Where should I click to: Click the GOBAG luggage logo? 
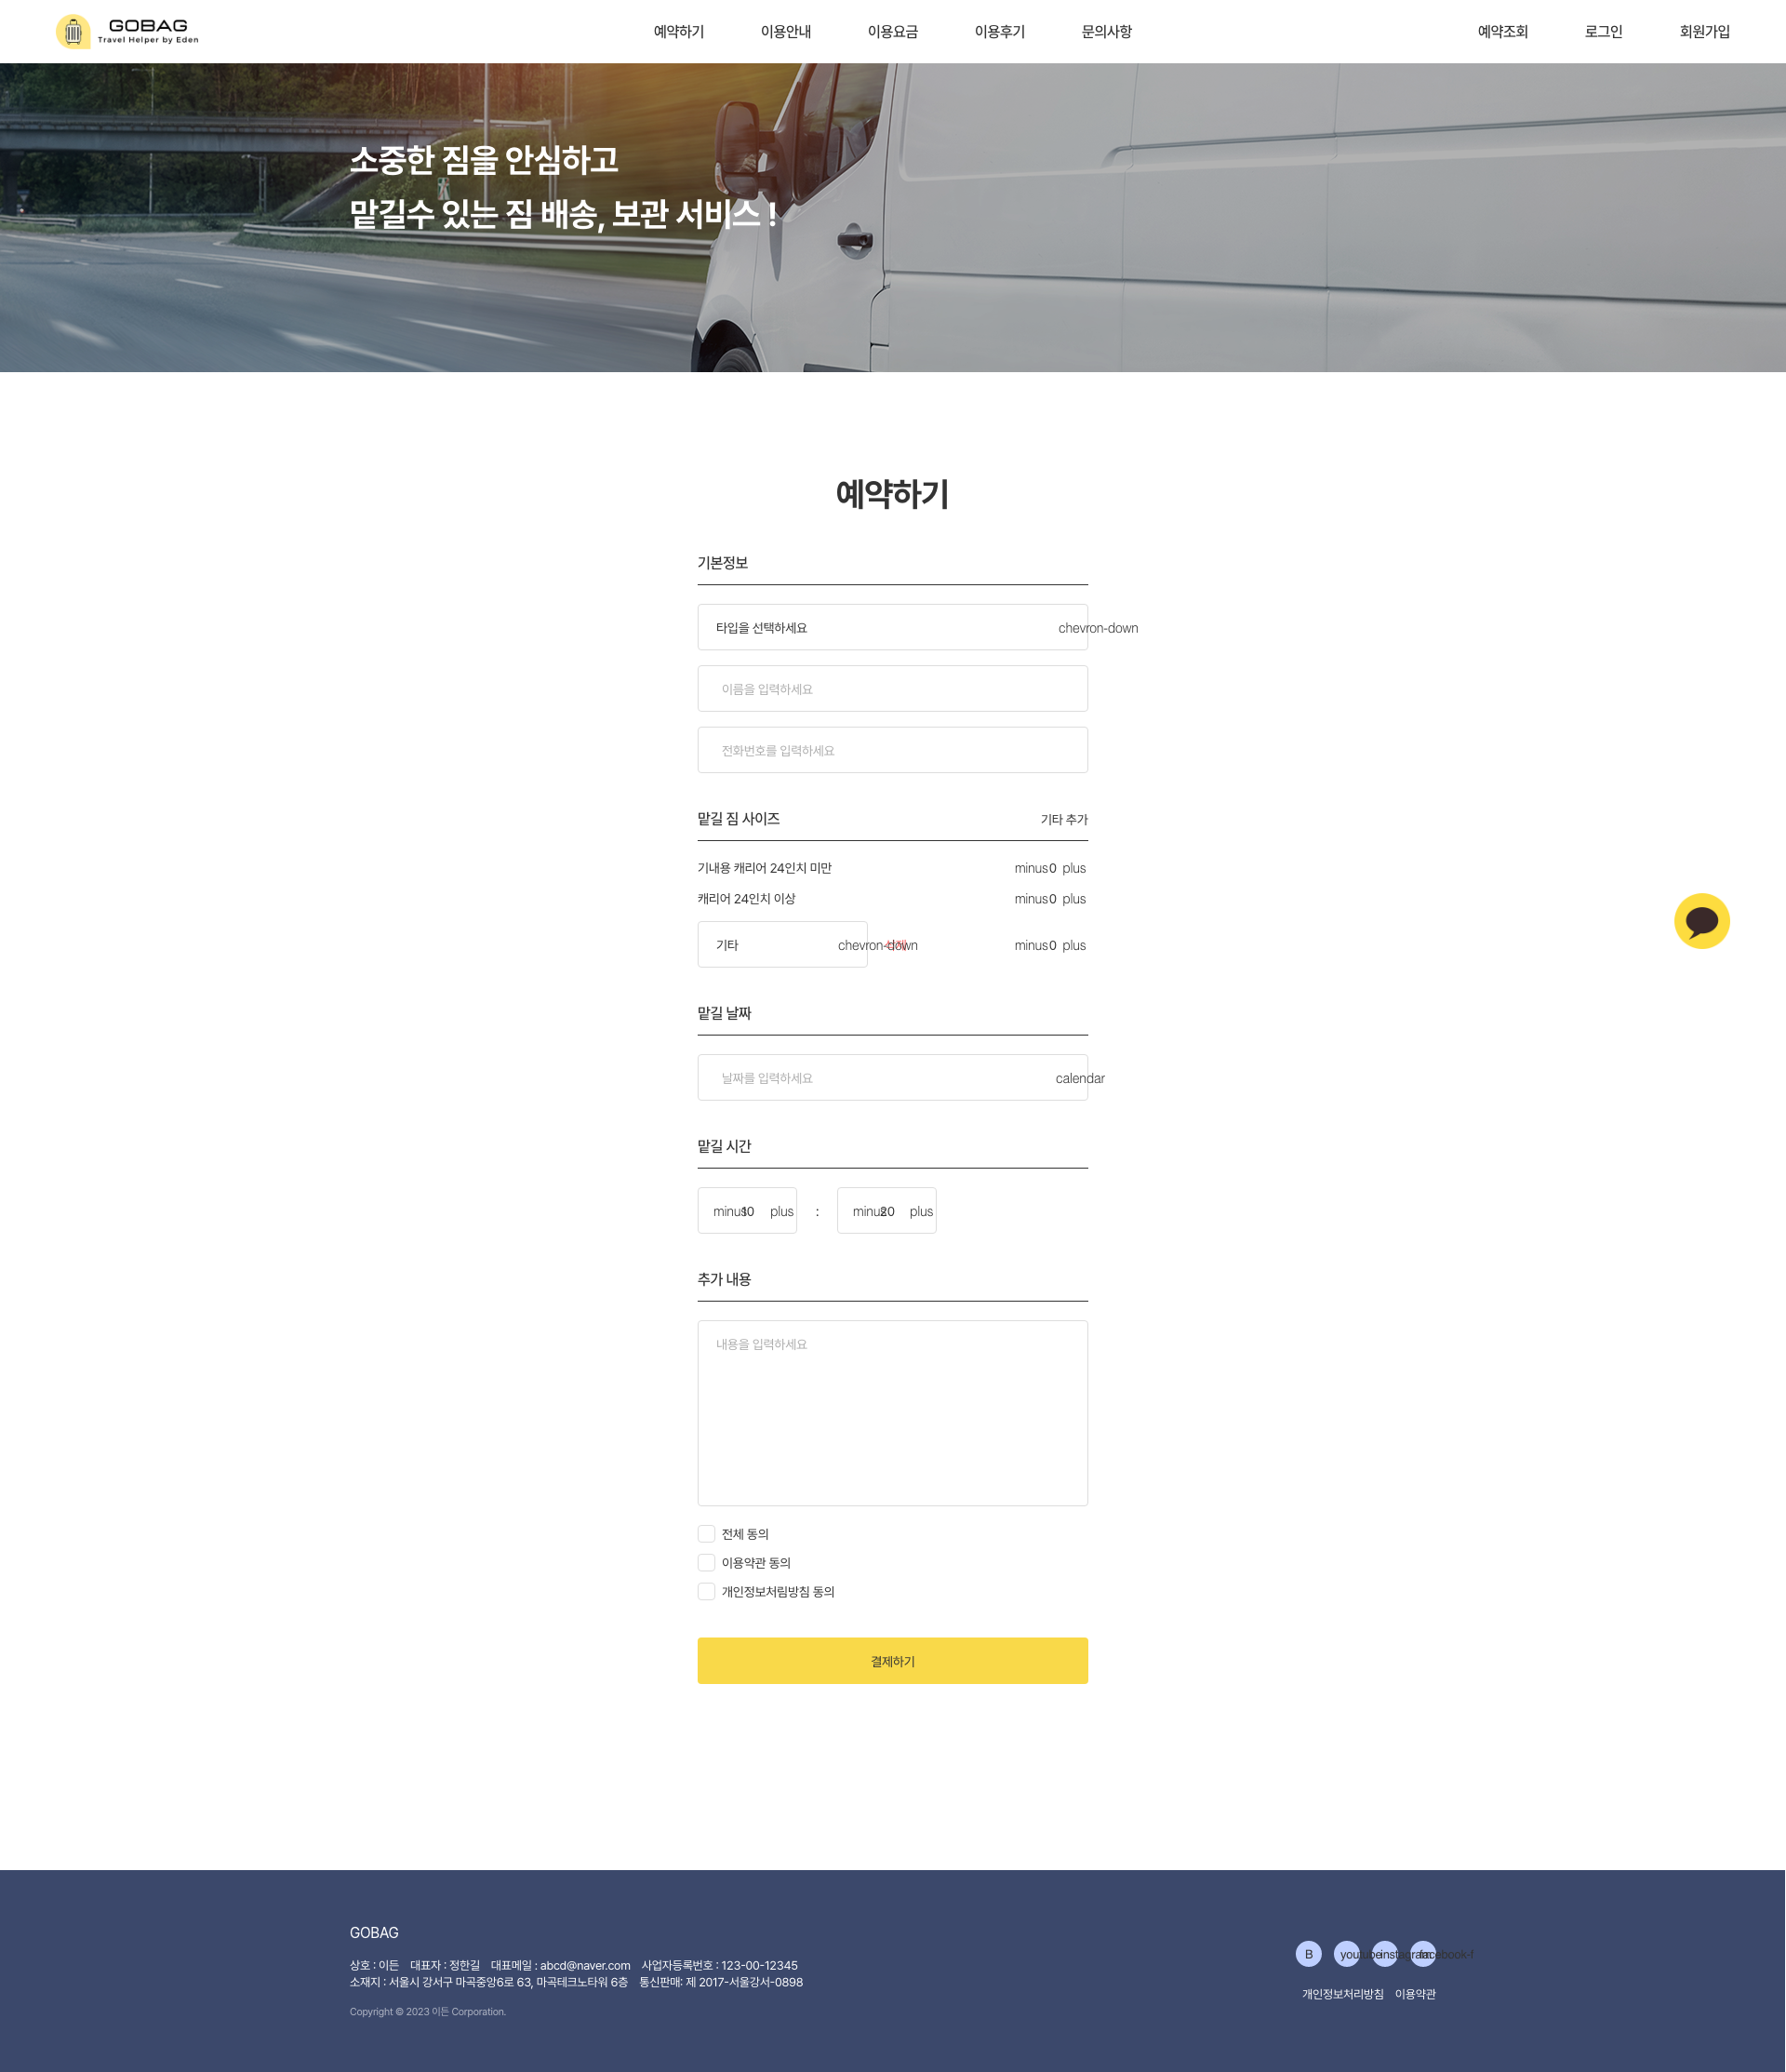point(127,31)
